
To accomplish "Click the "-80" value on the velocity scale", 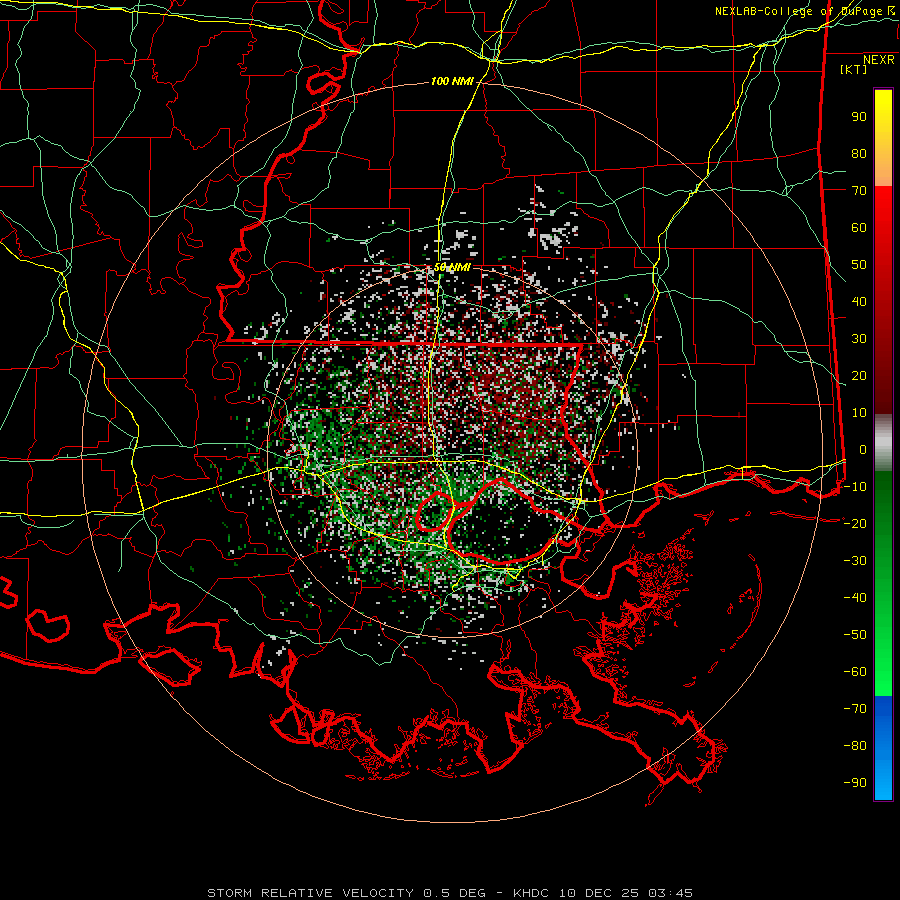I will pos(855,746).
